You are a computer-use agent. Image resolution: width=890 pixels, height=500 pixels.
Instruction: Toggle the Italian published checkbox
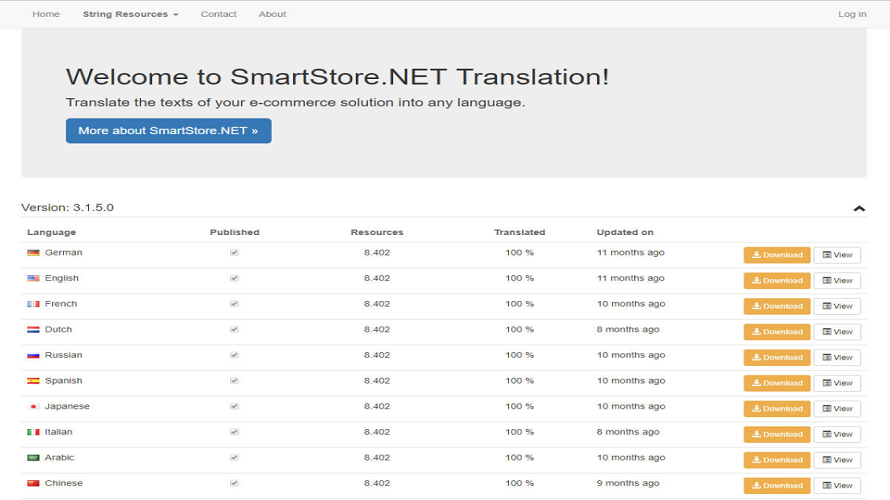[234, 432]
